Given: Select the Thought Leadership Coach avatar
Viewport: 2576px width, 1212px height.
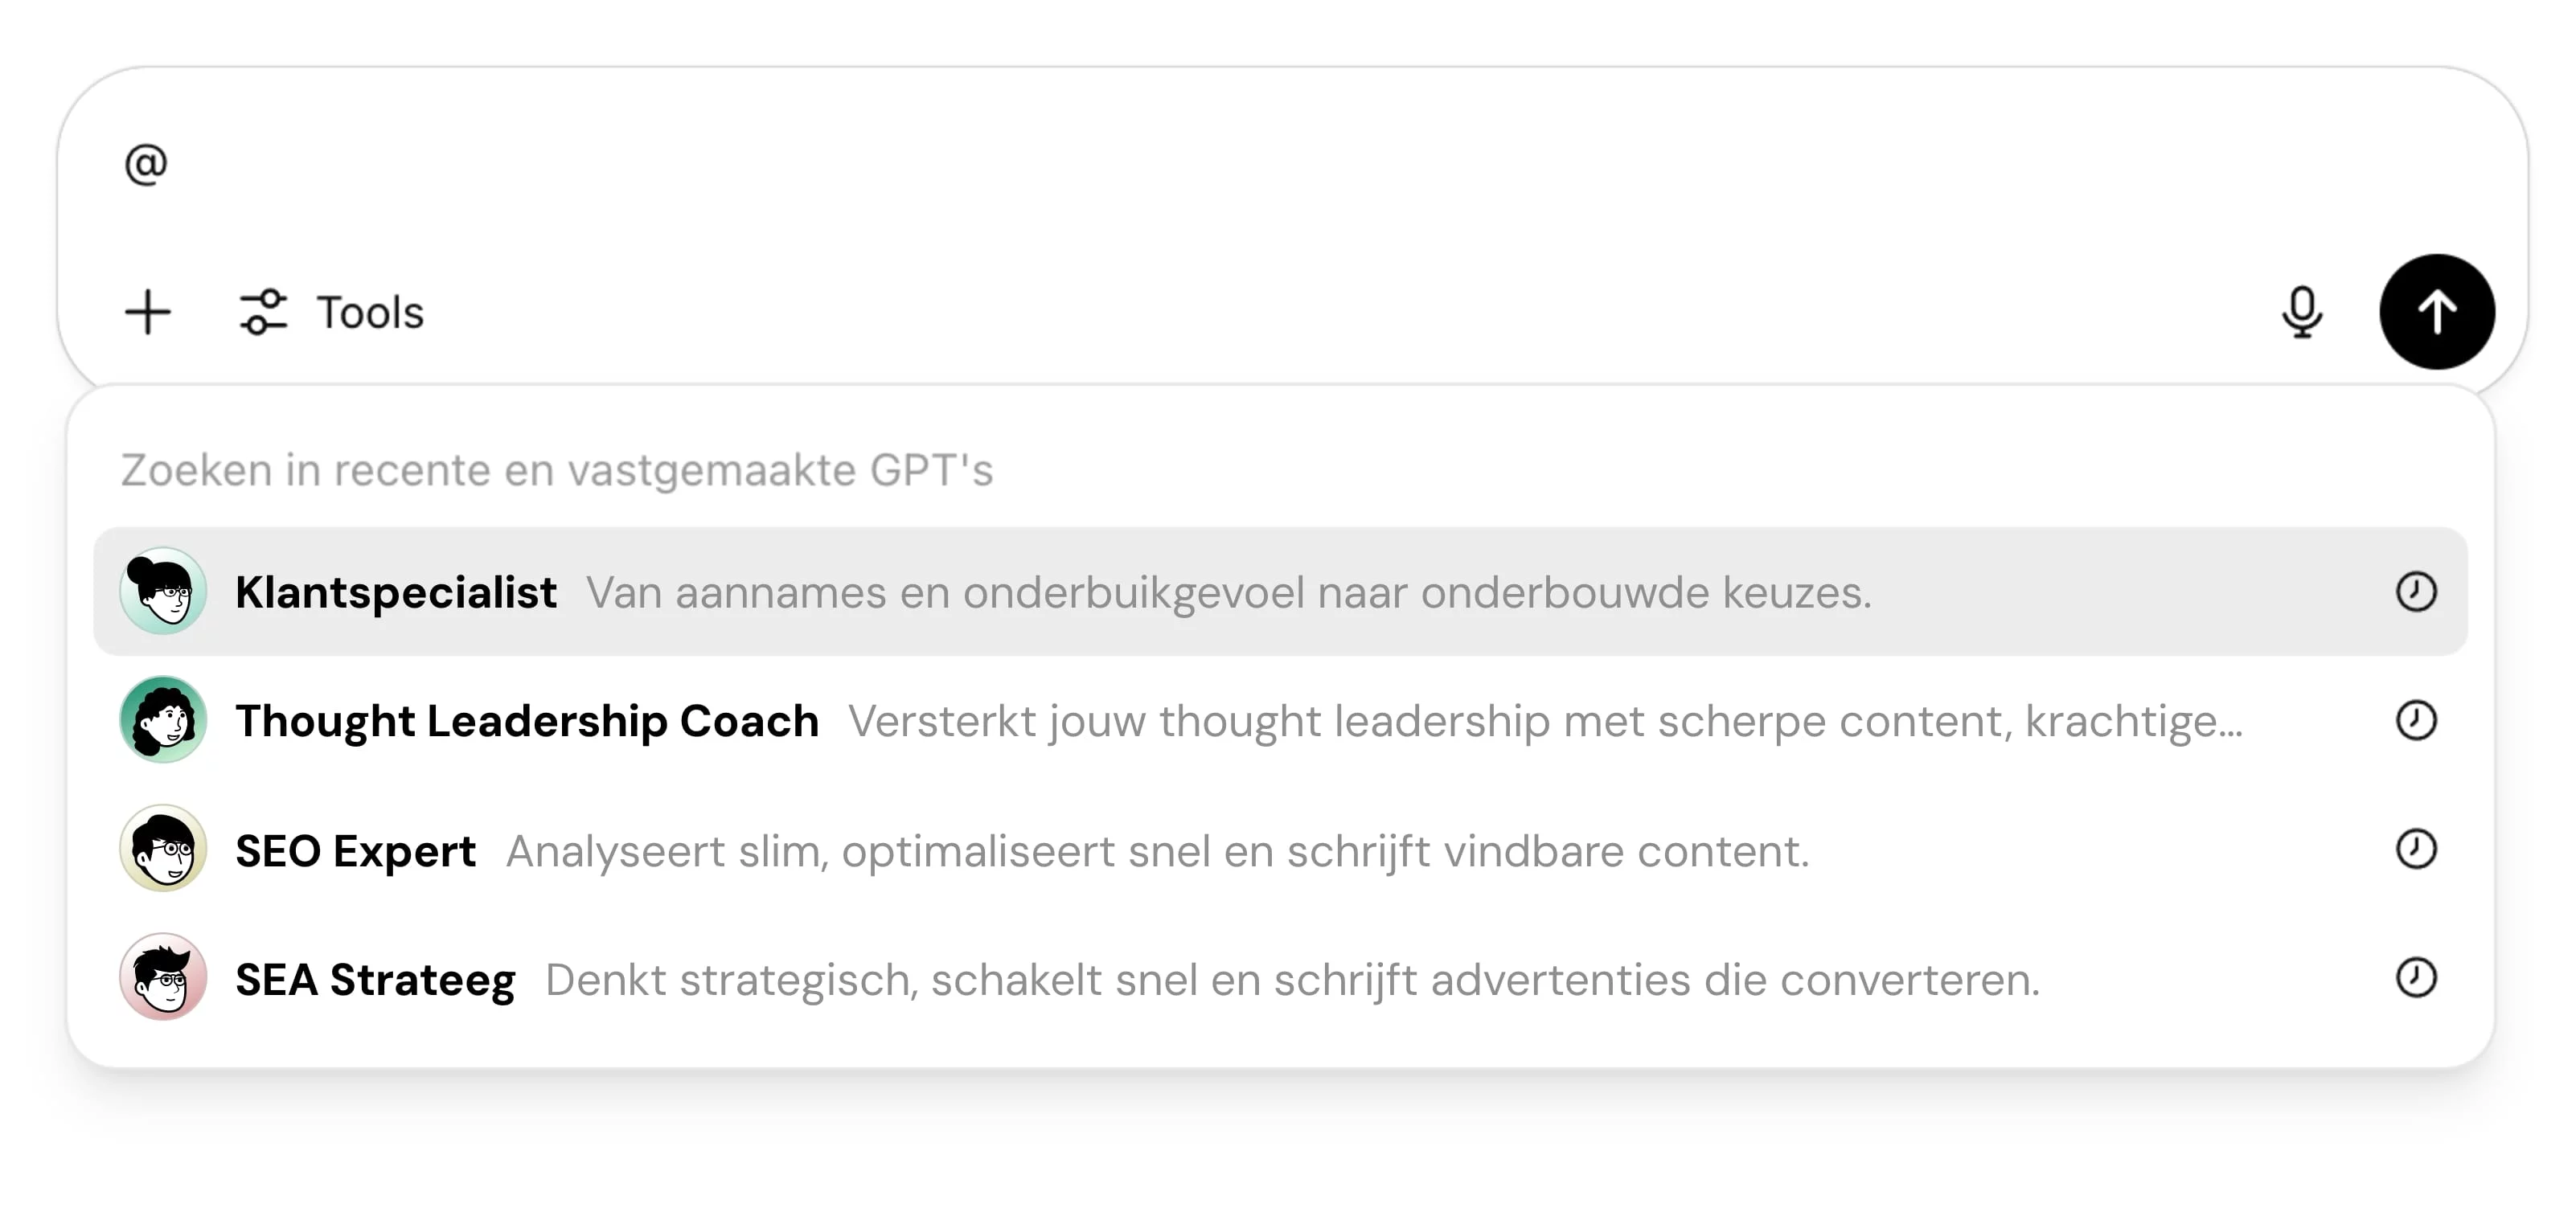Looking at the screenshot, I should point(163,720).
